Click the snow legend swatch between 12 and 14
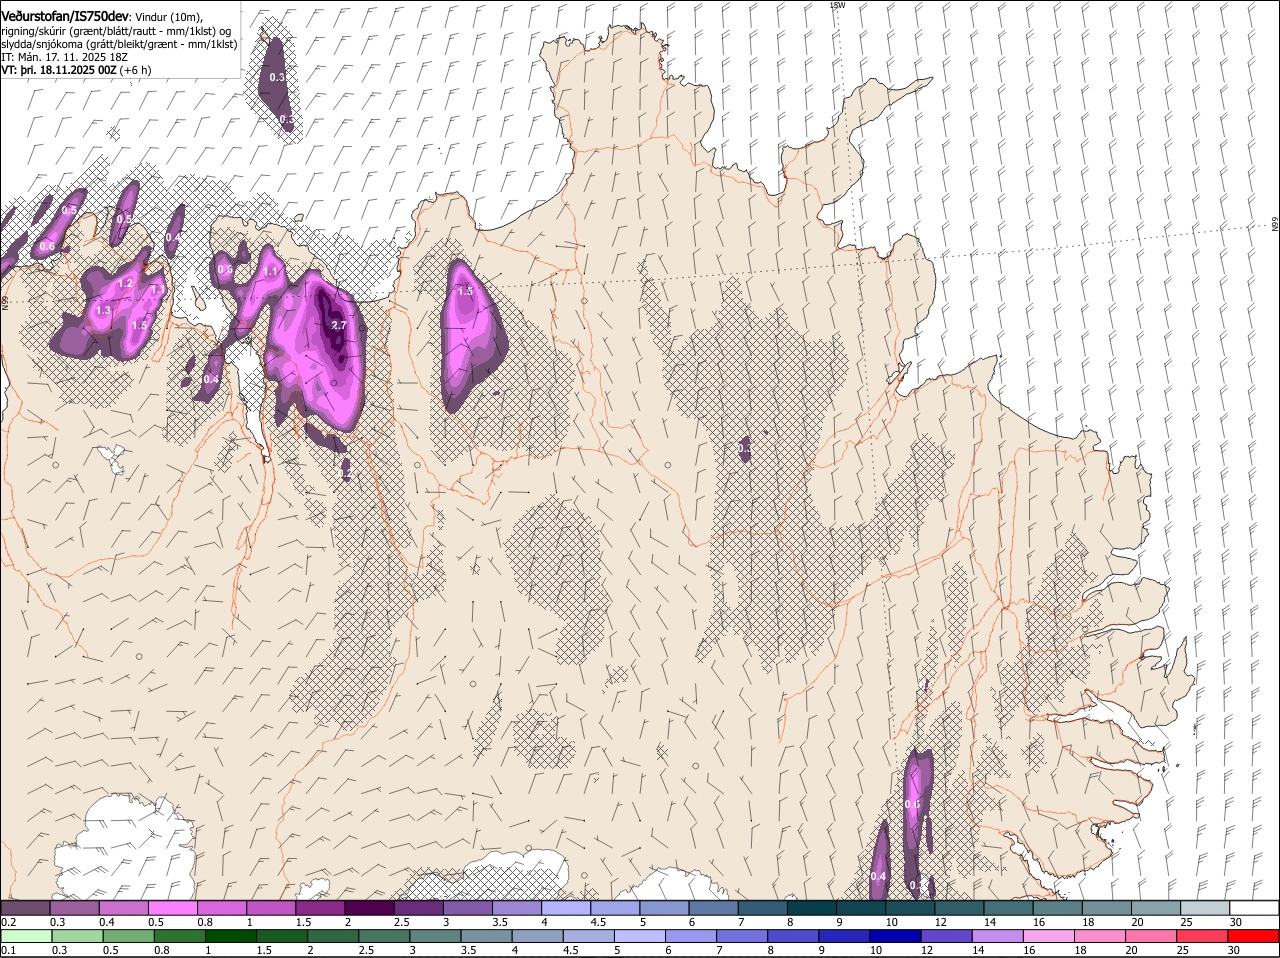This screenshot has width=1280, height=958. coord(959,907)
